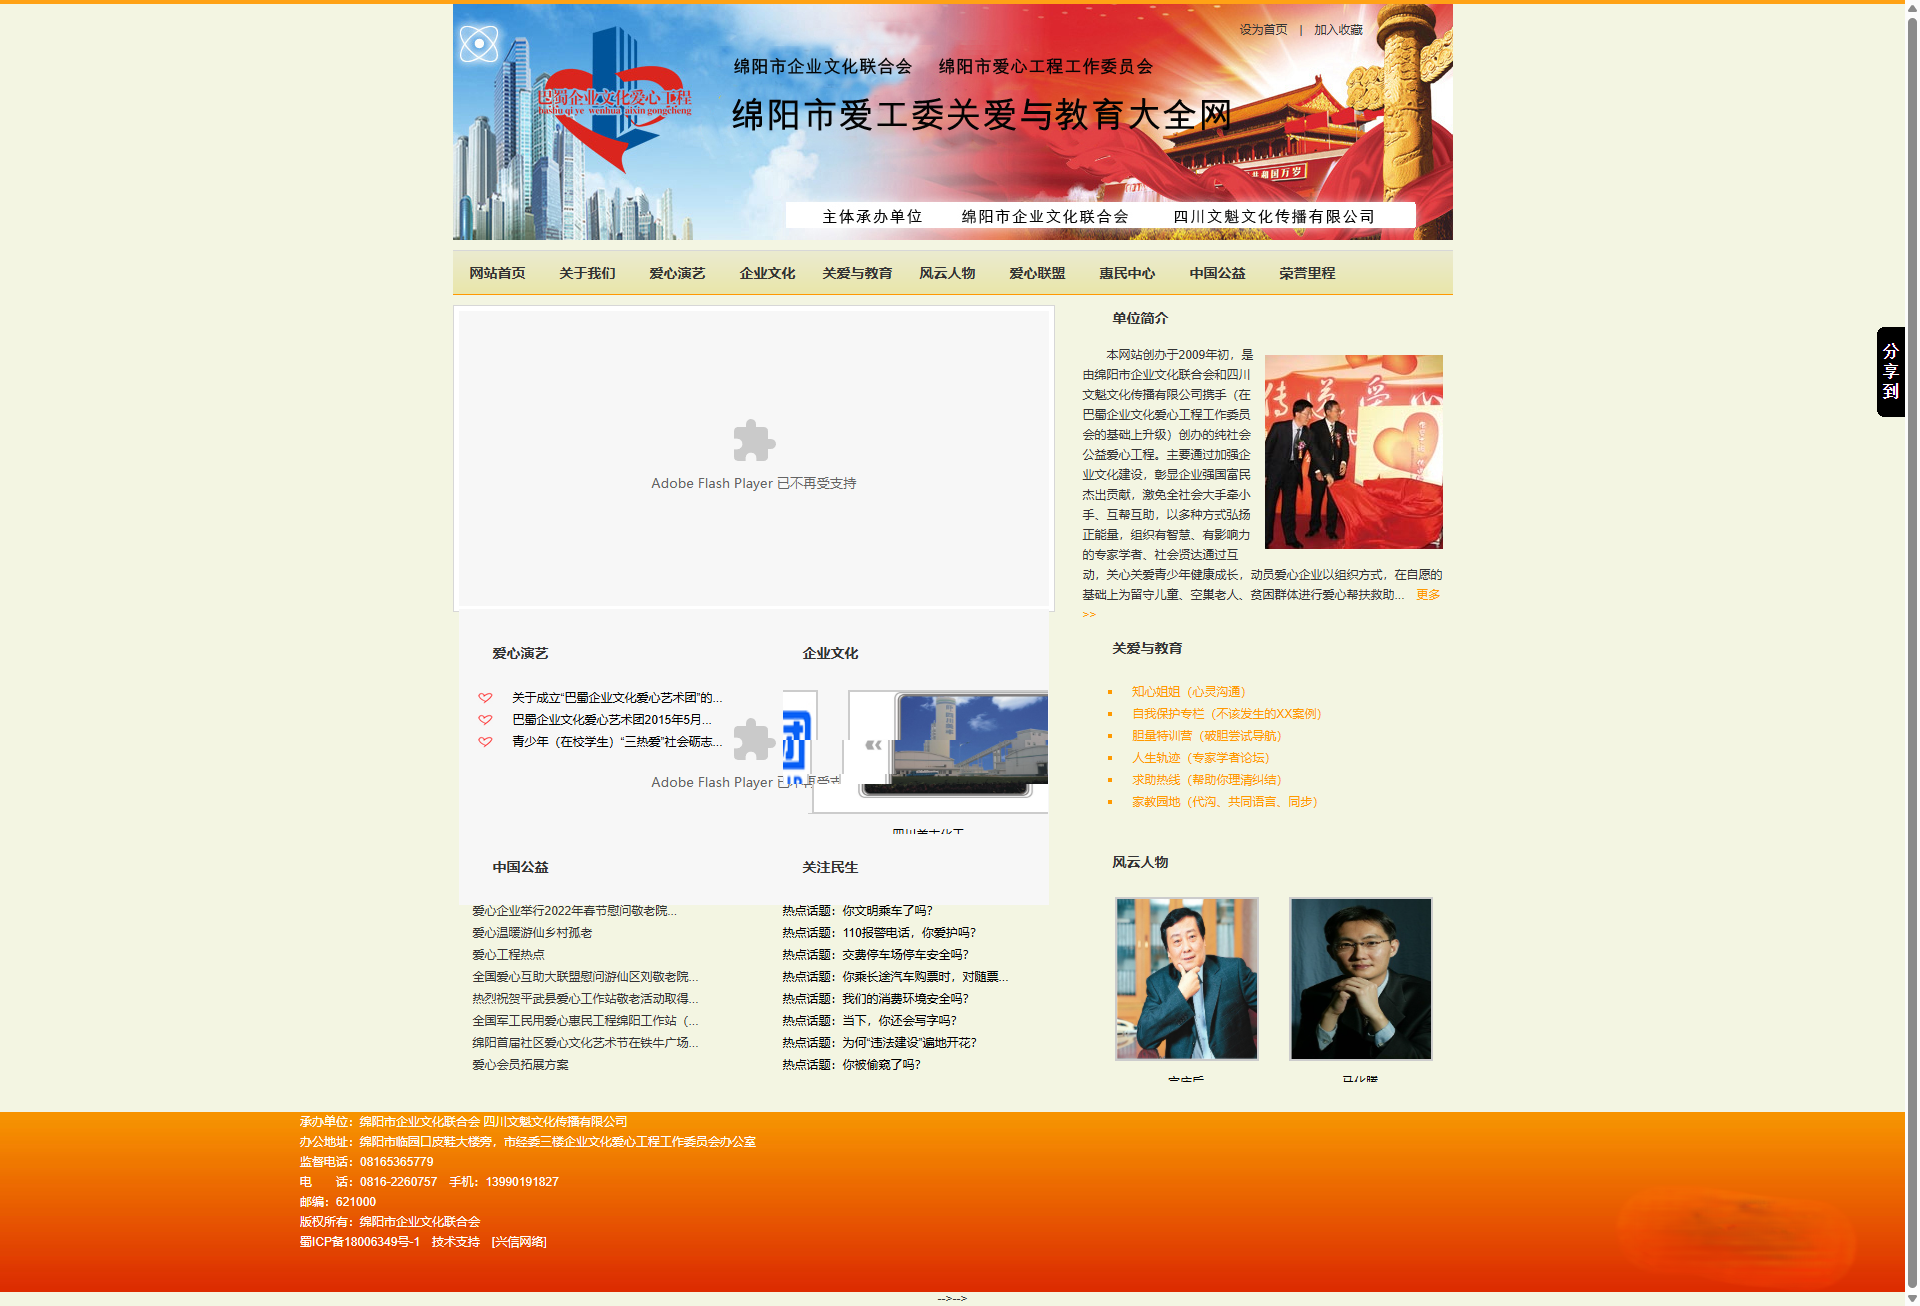
Task: Open 全国军工民用爱心惠民工程绵阳工作站 article
Action: [x=585, y=1021]
